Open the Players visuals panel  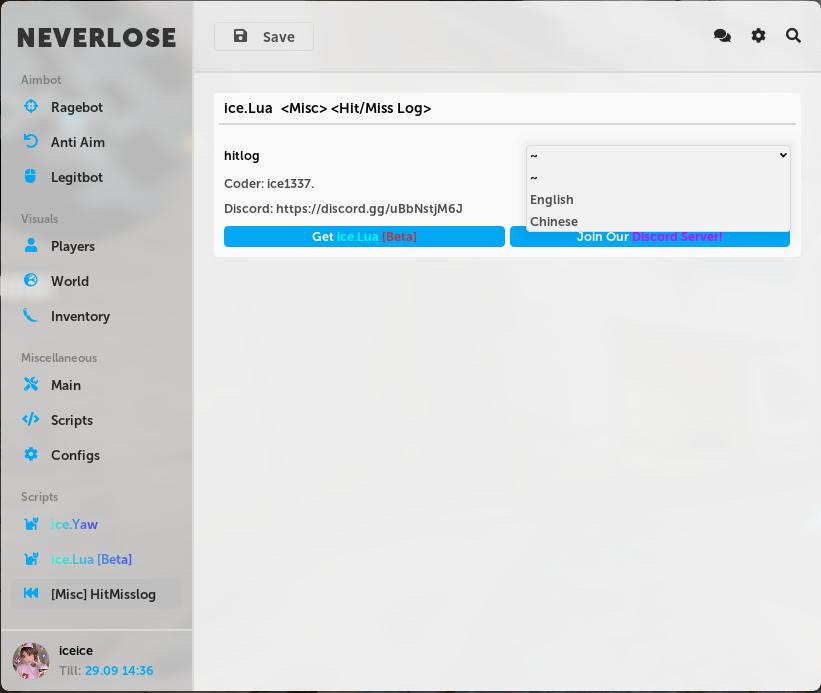(x=30, y=246)
